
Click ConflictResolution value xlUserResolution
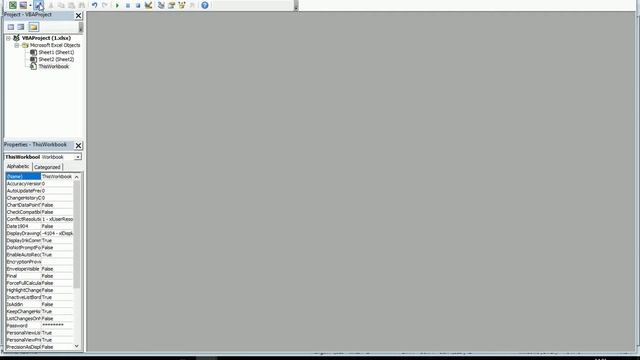[57, 219]
